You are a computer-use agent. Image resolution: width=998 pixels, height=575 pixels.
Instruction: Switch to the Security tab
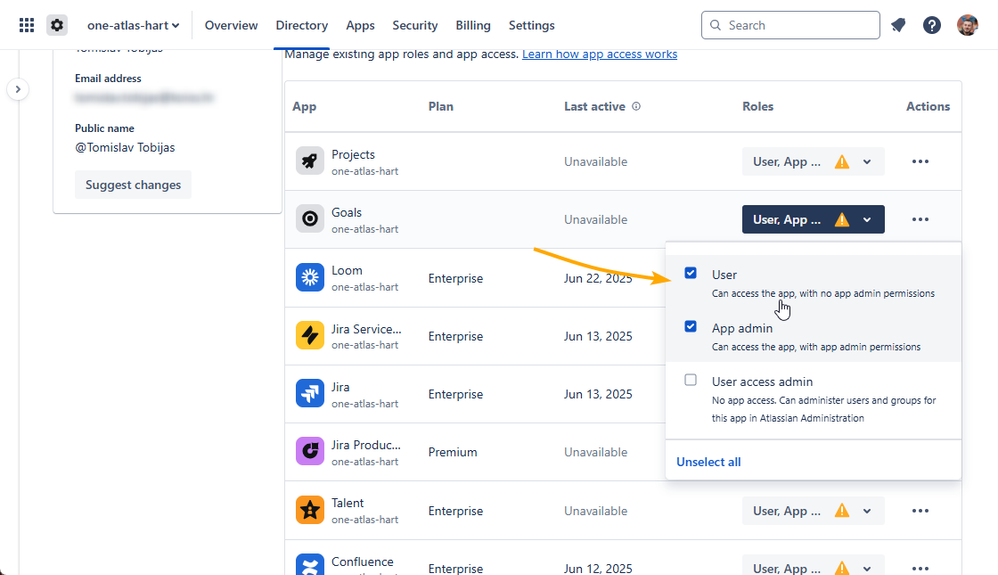(415, 25)
